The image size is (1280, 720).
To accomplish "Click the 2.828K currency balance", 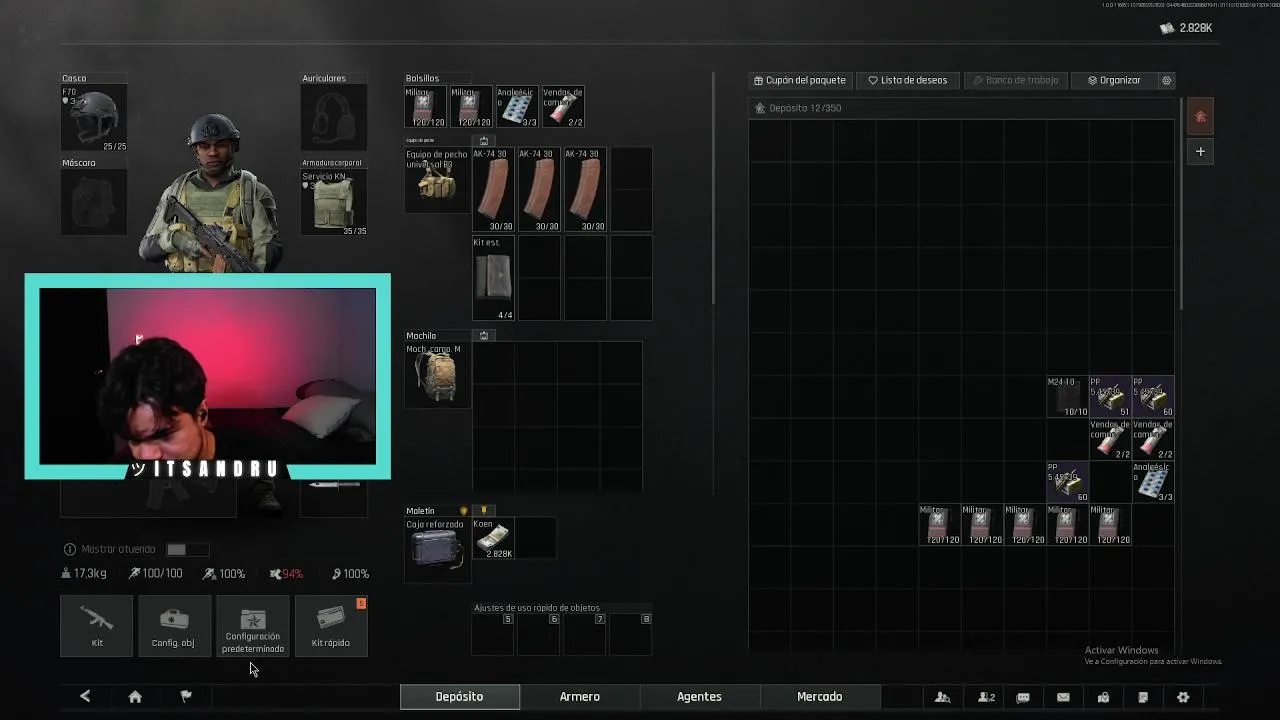I will pos(1186,28).
